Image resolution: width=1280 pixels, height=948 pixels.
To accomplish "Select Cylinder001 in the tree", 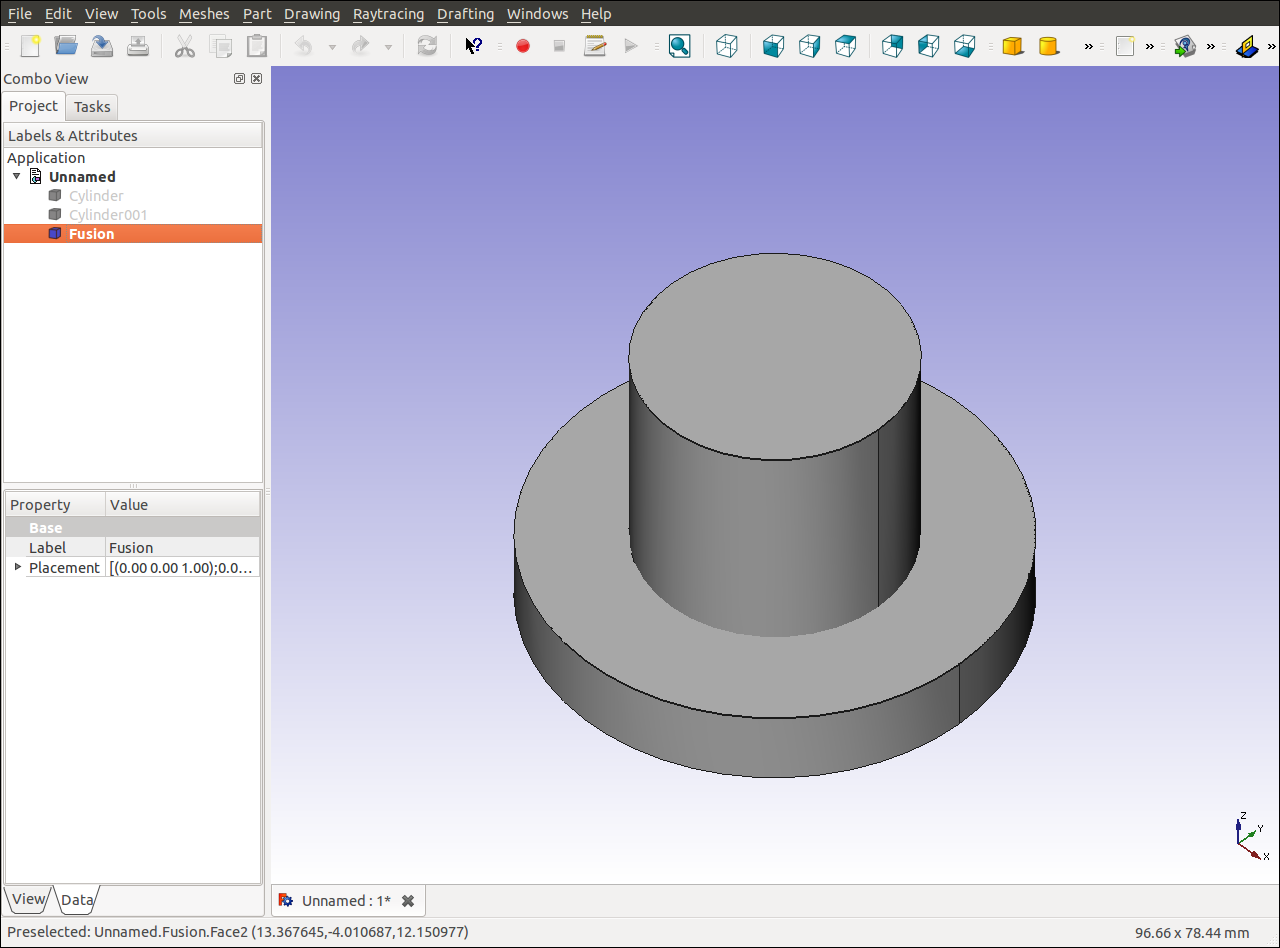I will (108, 215).
